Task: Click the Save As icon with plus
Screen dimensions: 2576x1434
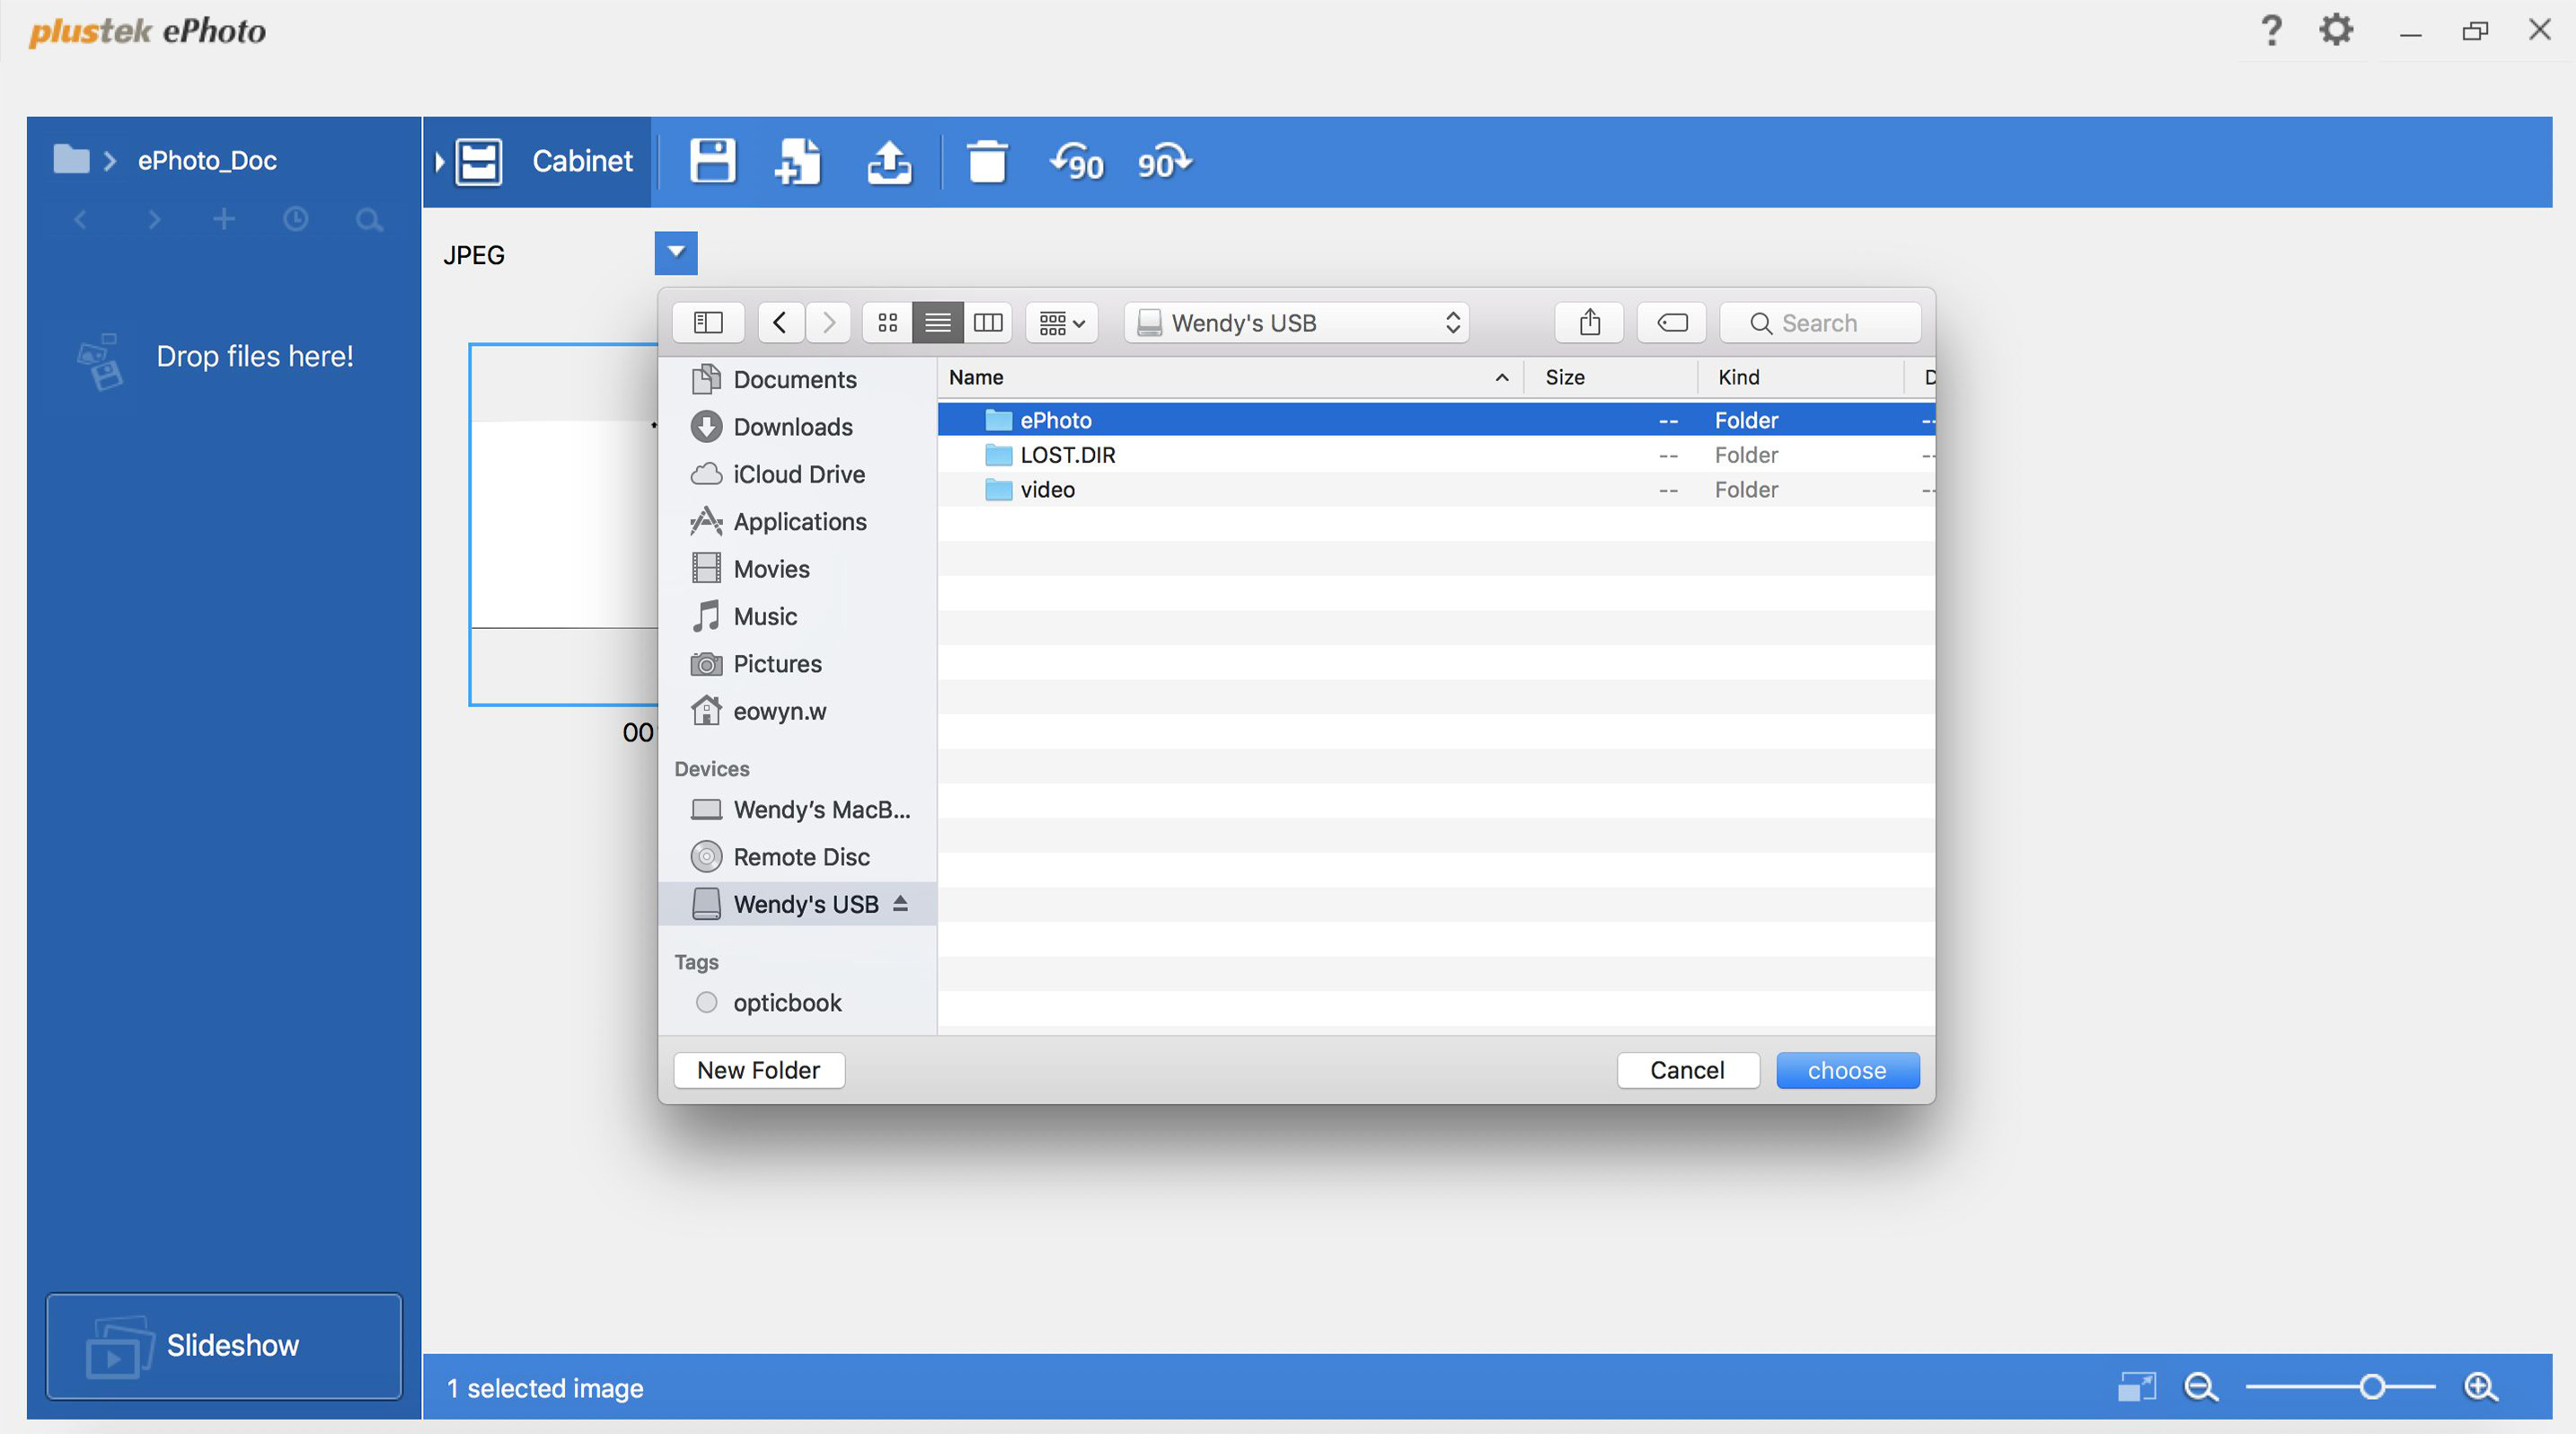Action: 798,162
